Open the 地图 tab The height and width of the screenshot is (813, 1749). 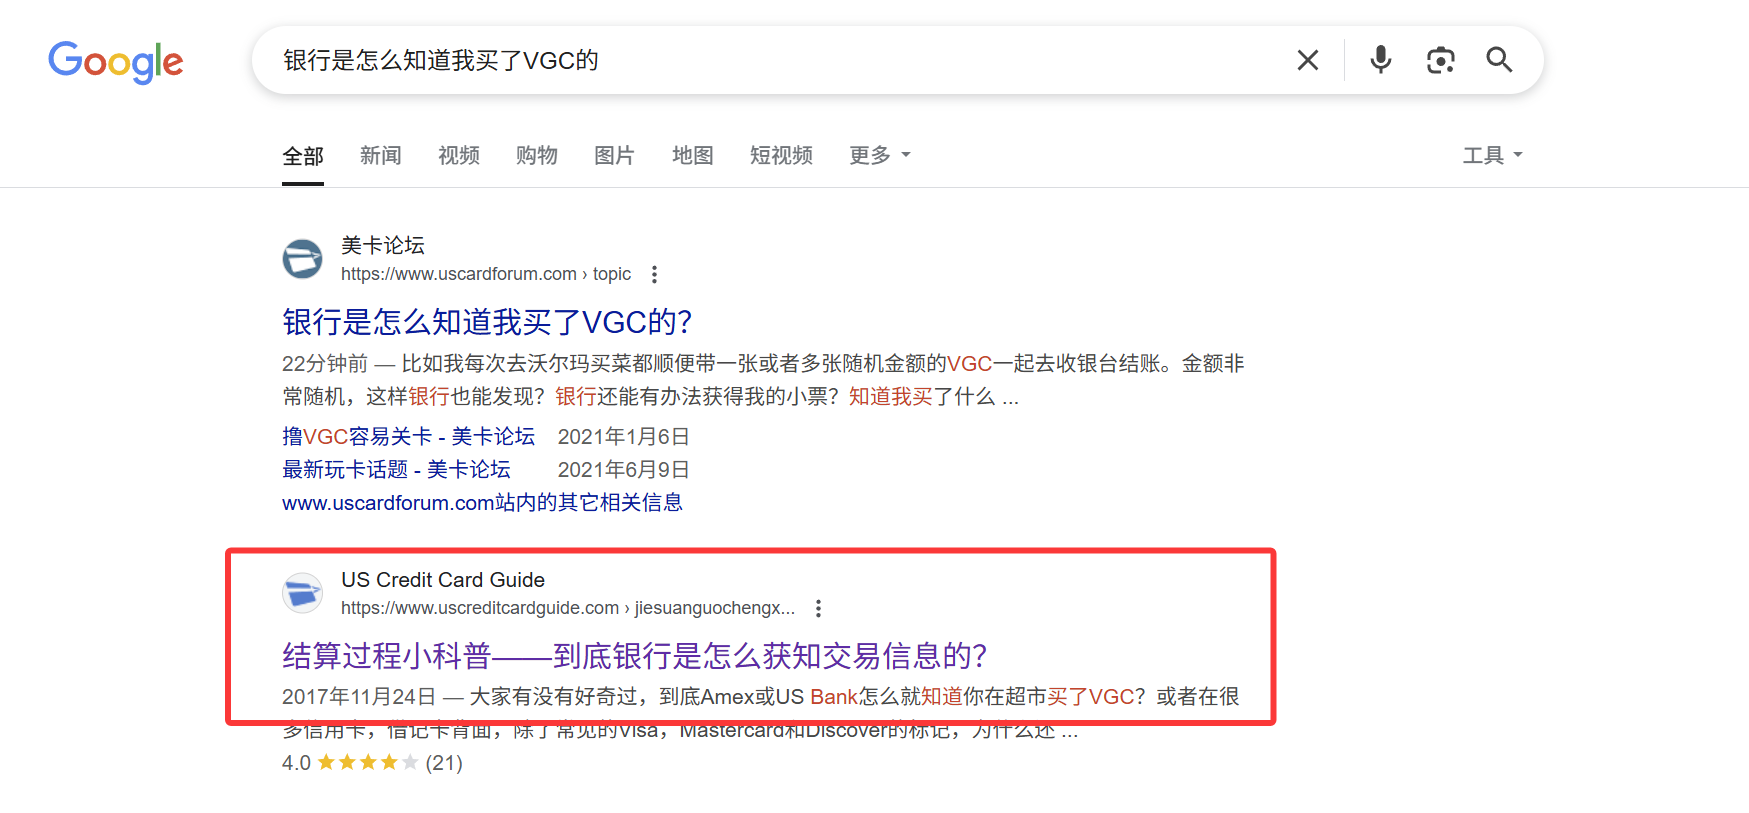tap(693, 155)
